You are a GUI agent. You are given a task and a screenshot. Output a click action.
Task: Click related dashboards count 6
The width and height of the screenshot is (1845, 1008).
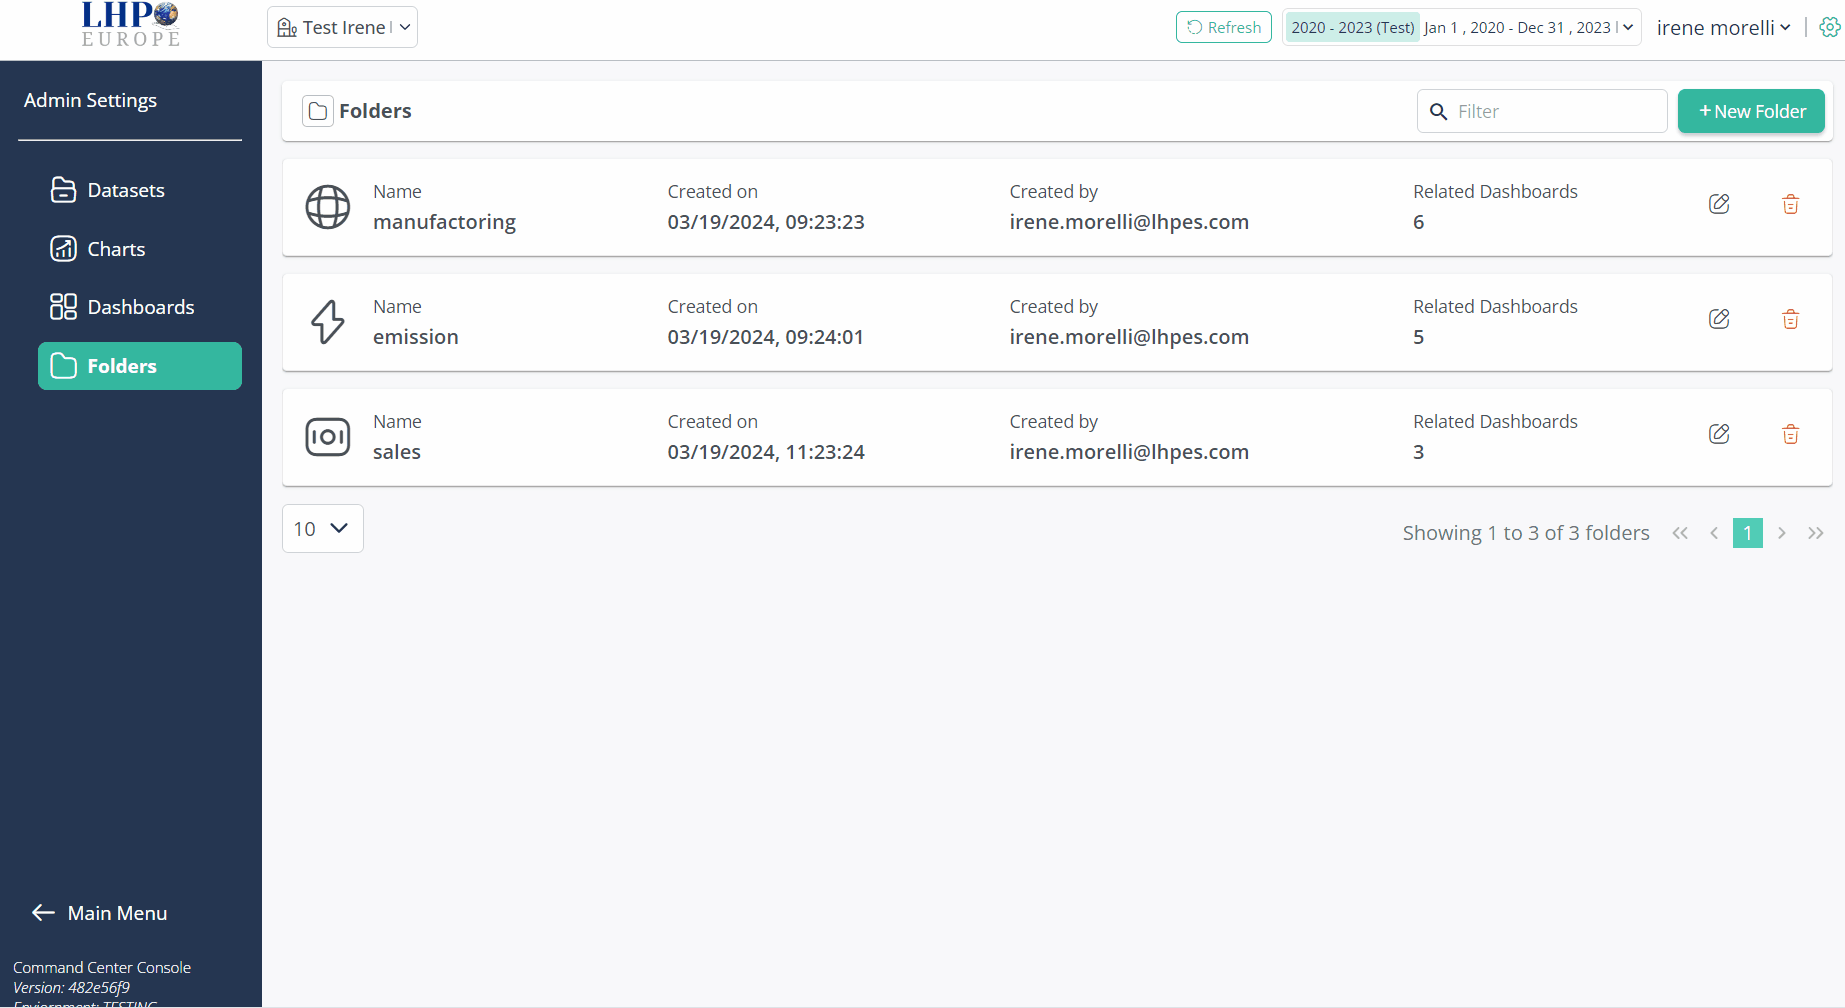click(x=1418, y=222)
